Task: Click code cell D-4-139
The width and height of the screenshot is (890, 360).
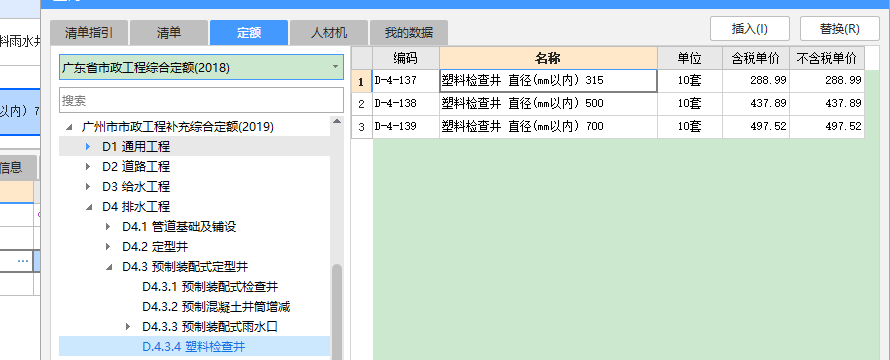Action: [x=406, y=127]
